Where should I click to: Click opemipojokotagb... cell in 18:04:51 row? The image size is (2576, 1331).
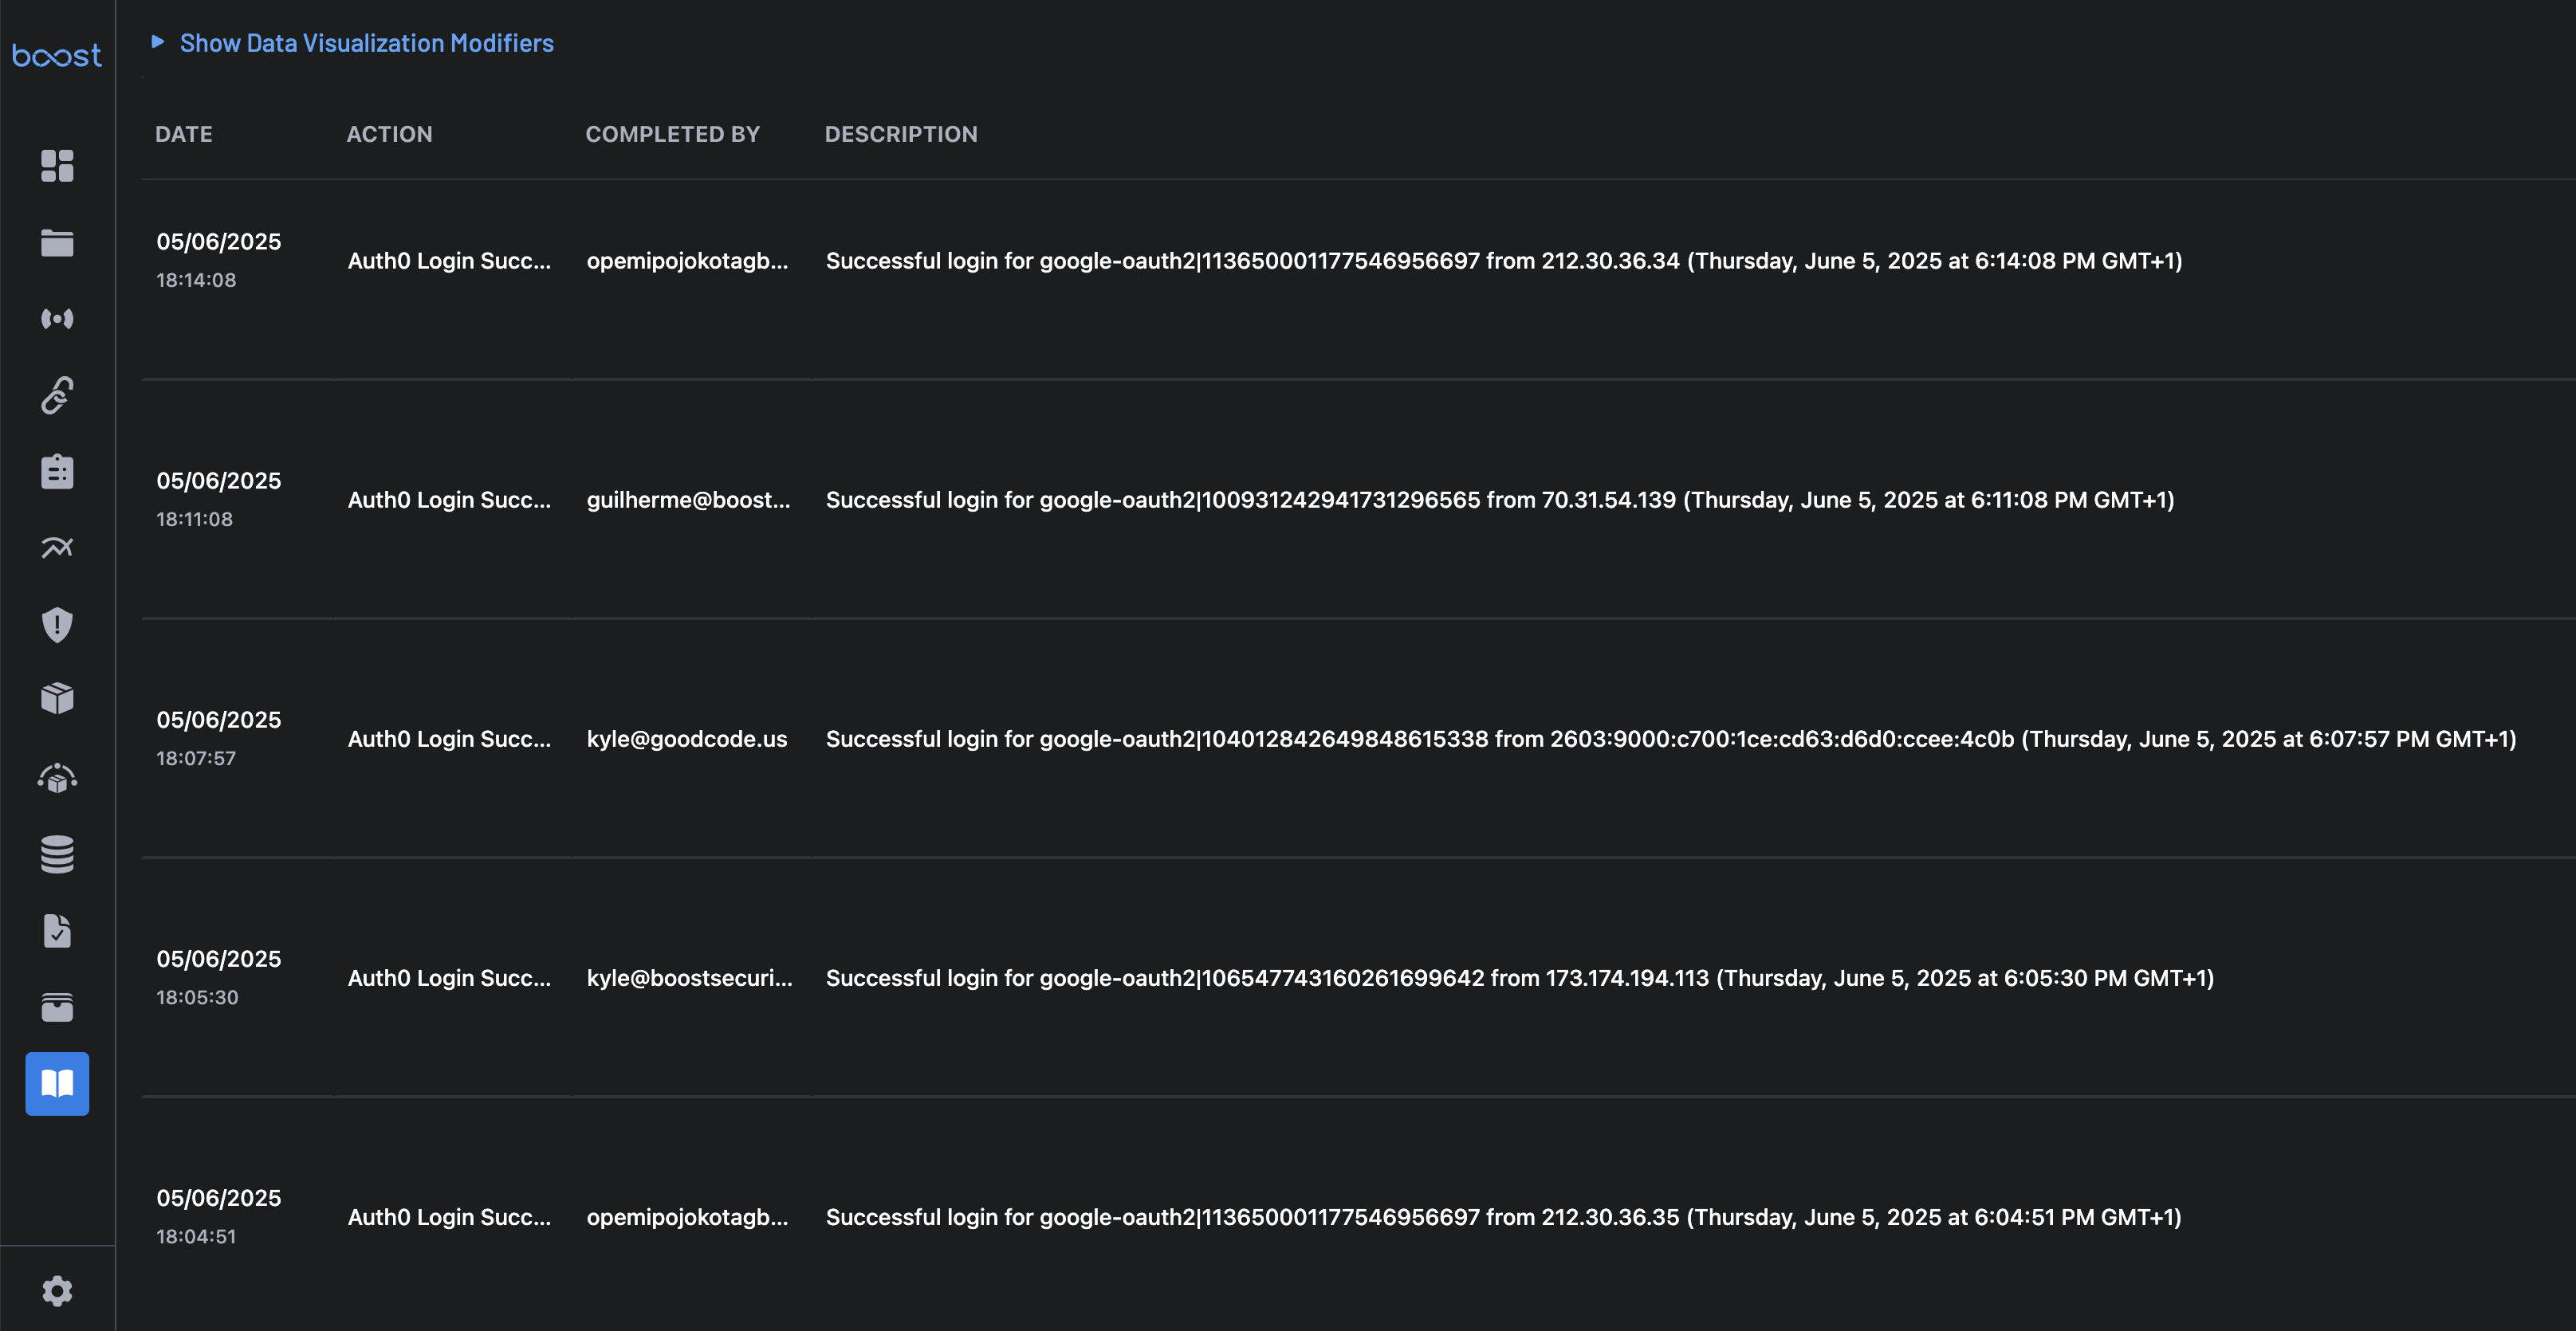pos(687,1216)
